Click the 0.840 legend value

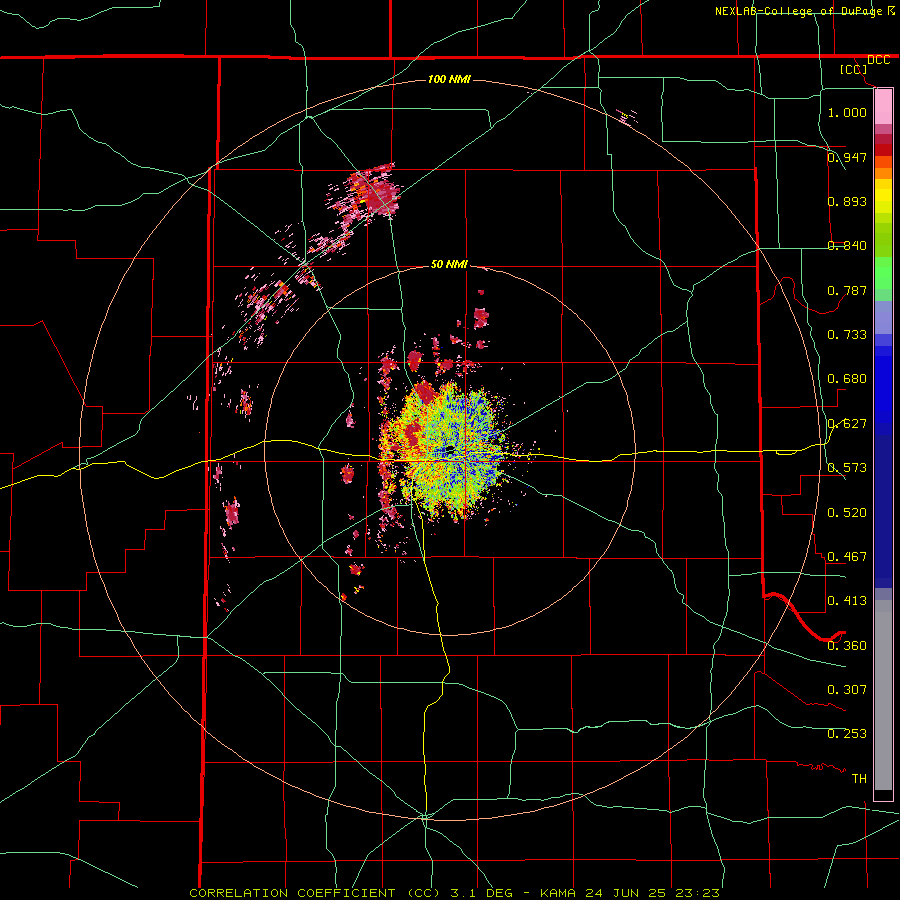tap(847, 246)
